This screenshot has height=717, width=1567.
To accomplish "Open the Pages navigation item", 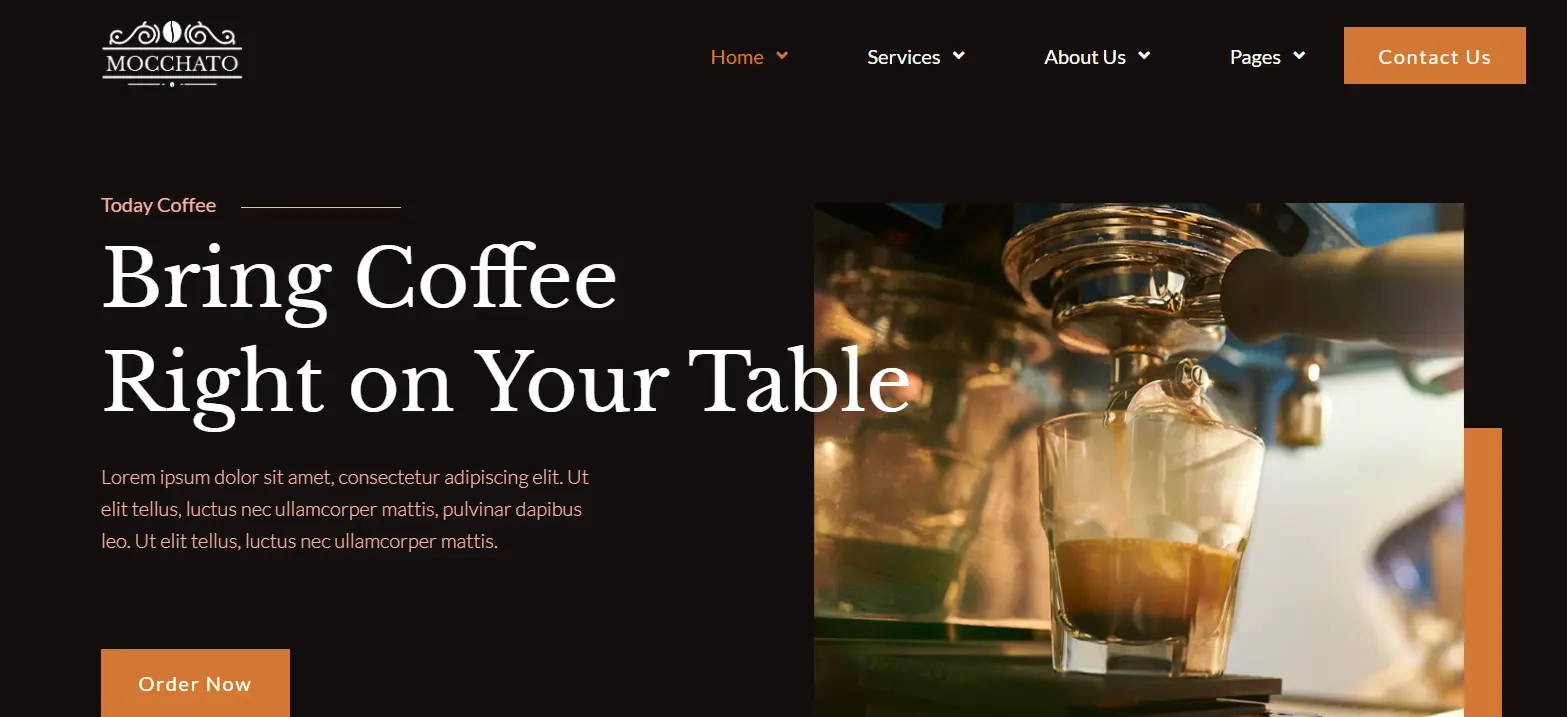I will point(1255,57).
